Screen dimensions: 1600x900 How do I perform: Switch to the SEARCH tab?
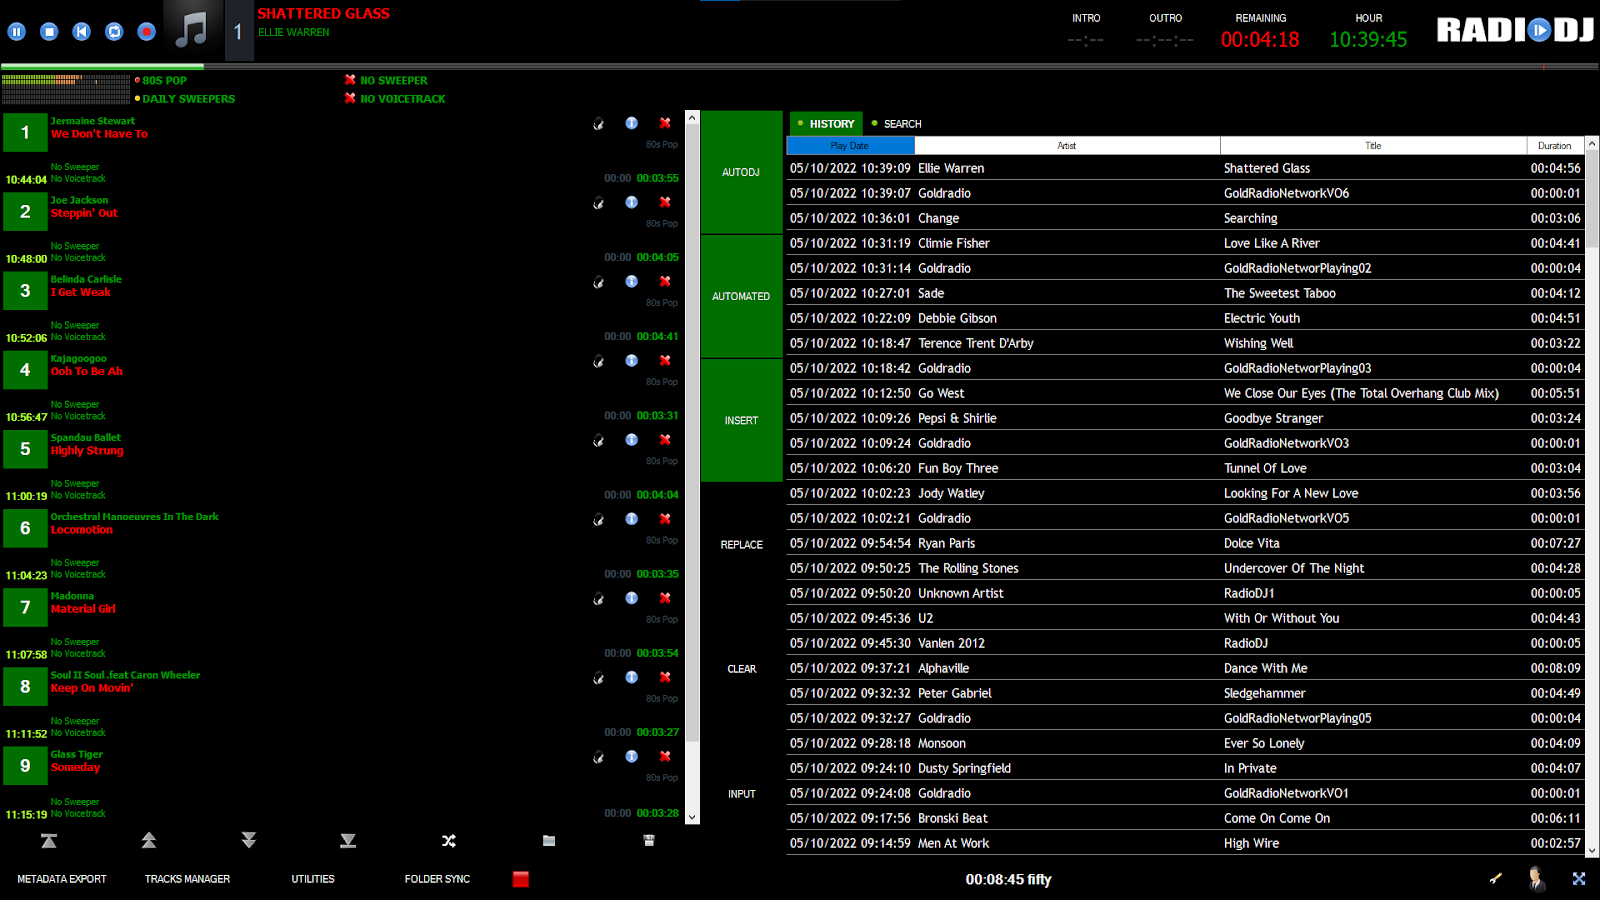point(897,124)
